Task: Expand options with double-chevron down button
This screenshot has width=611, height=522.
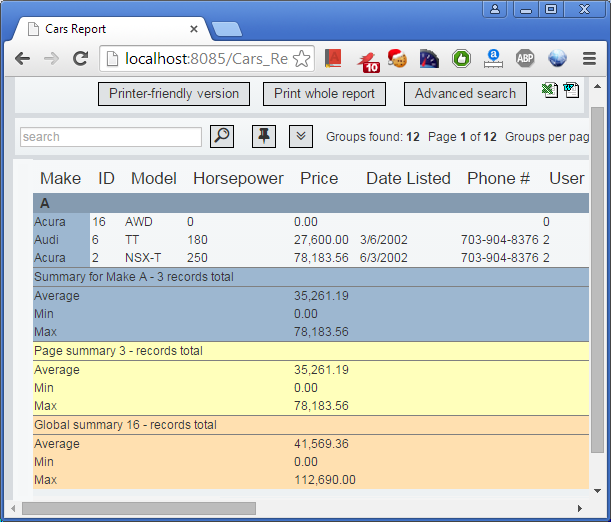Action: pos(301,136)
